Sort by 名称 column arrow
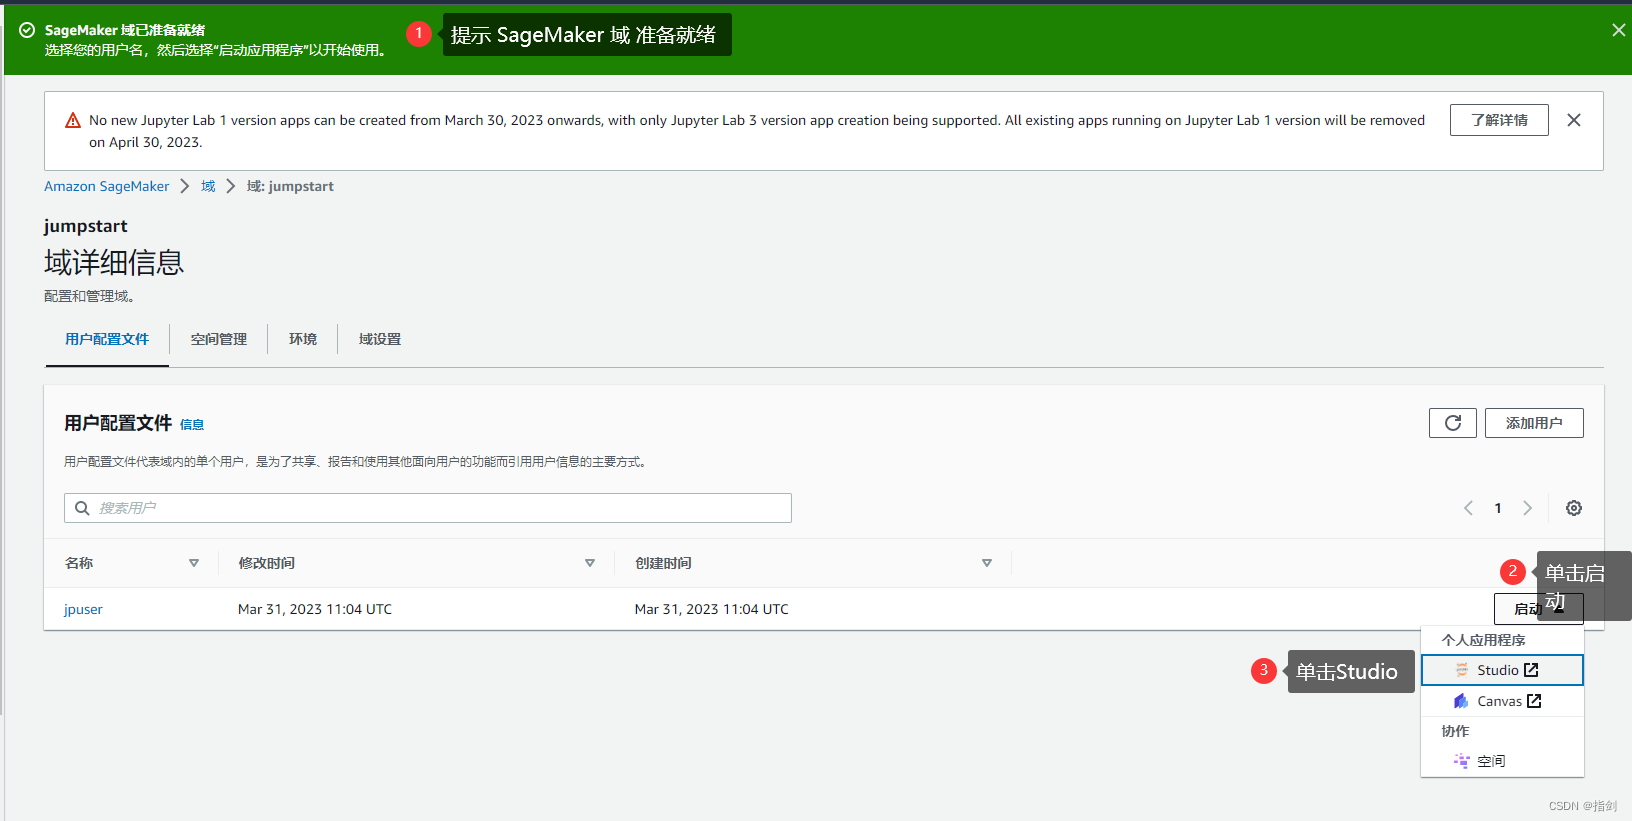The width and height of the screenshot is (1632, 821). pos(194,563)
